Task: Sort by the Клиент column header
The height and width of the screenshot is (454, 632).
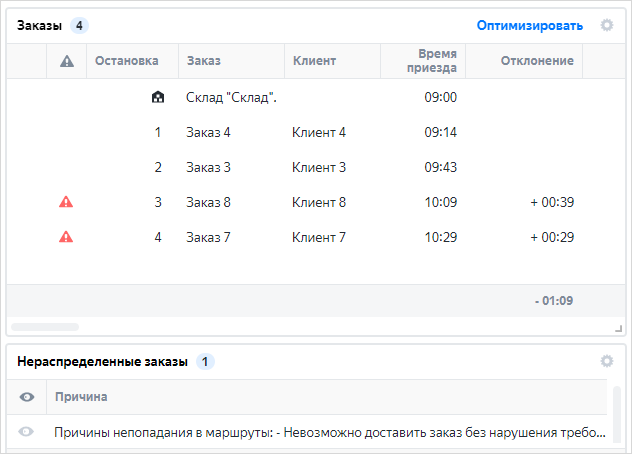Action: 314,61
